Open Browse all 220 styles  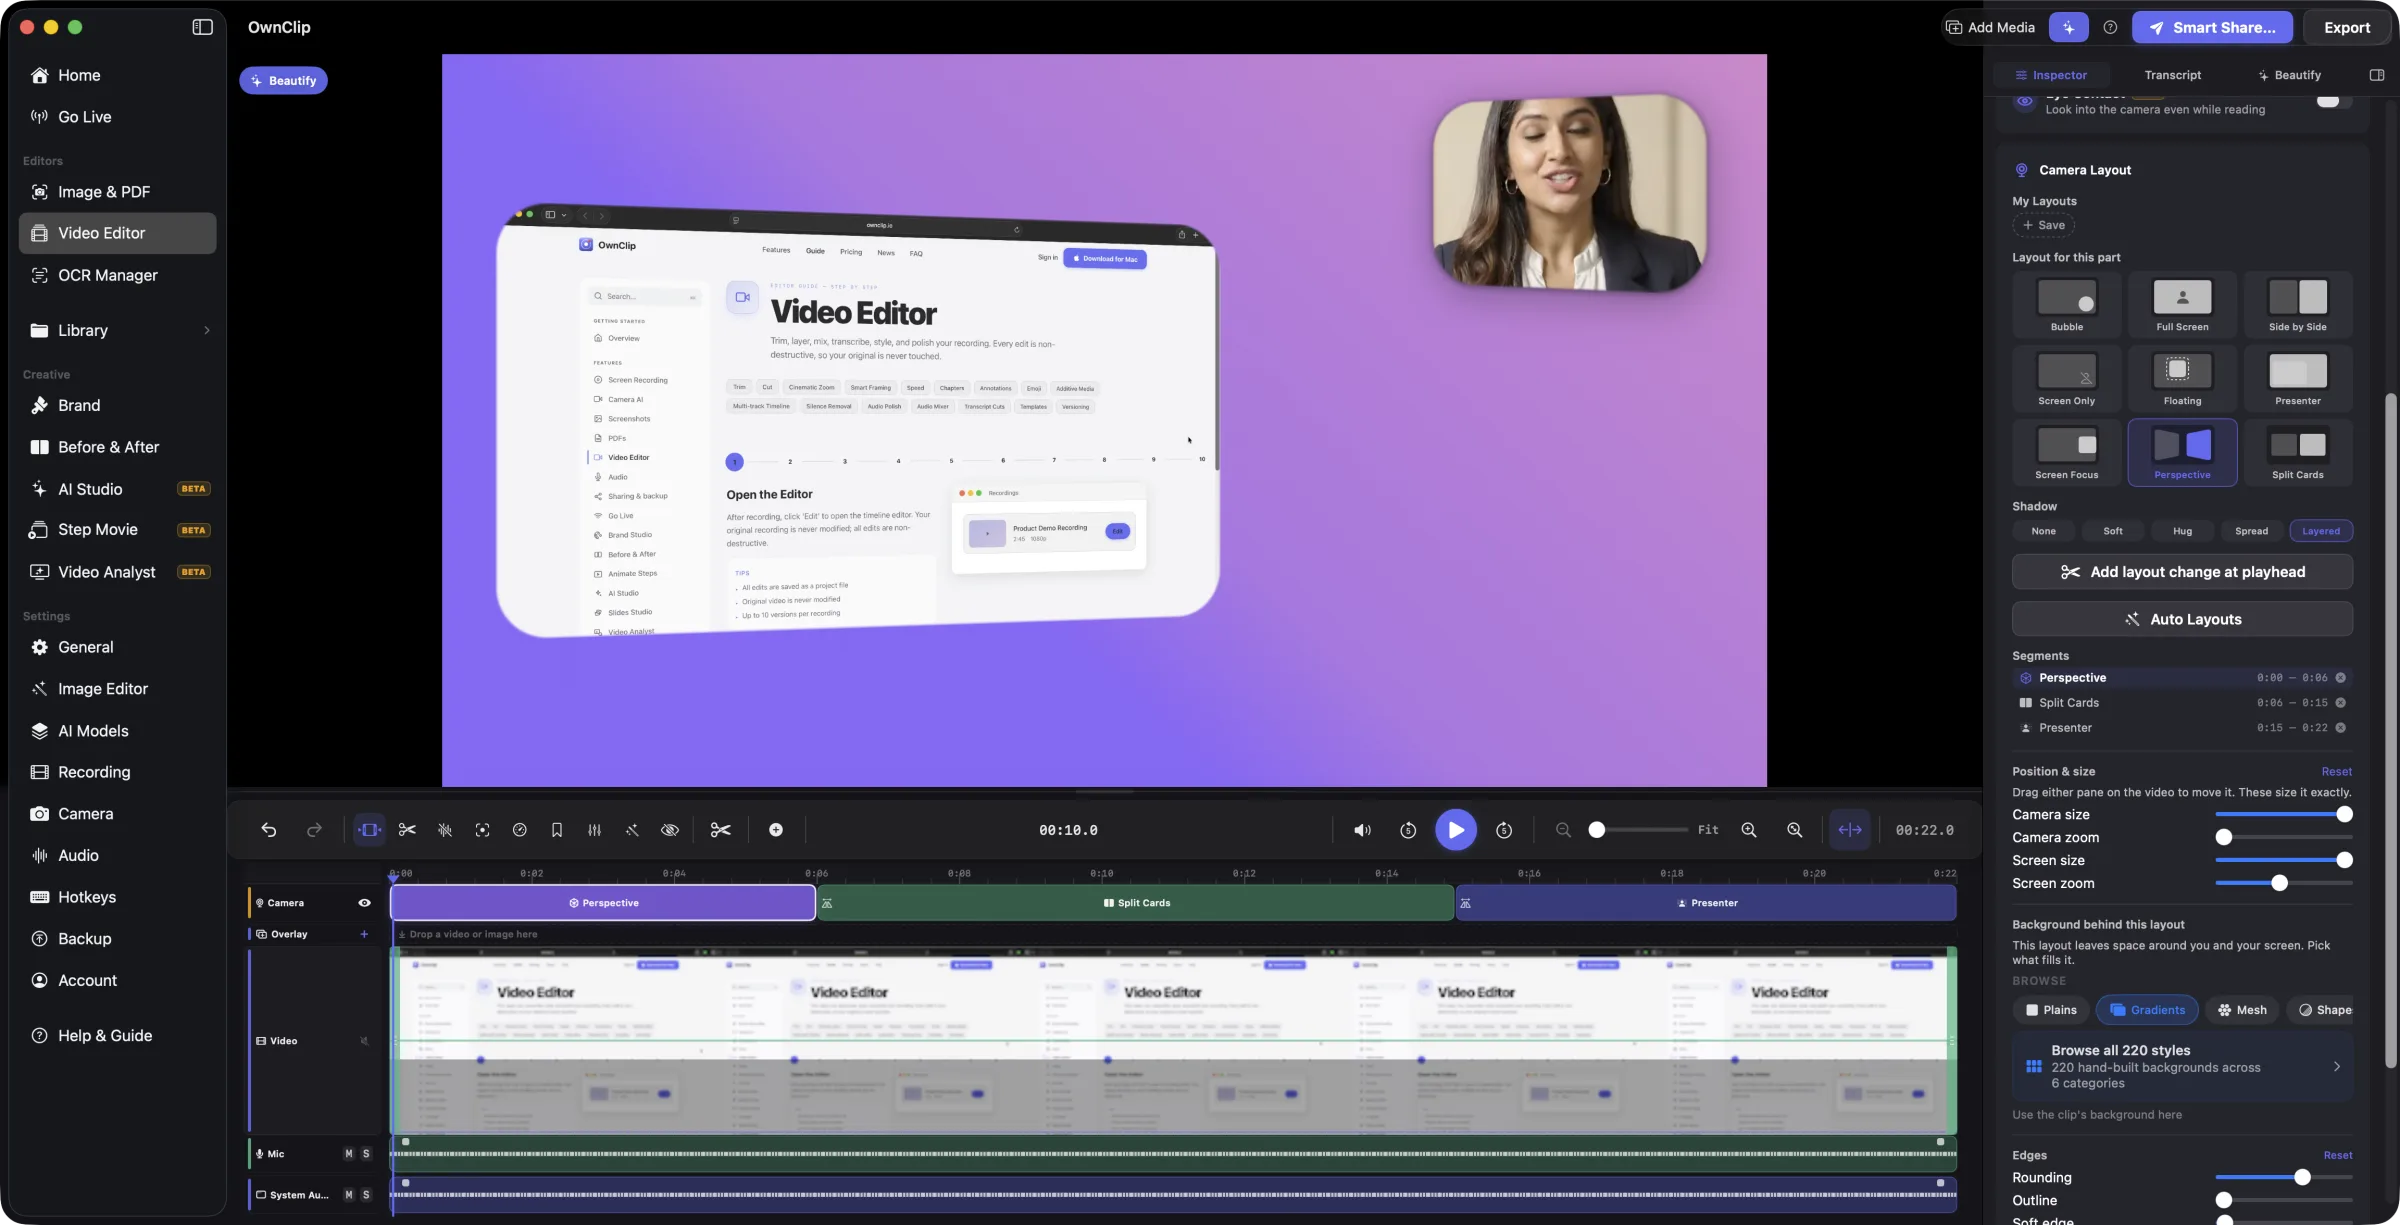(x=2182, y=1068)
